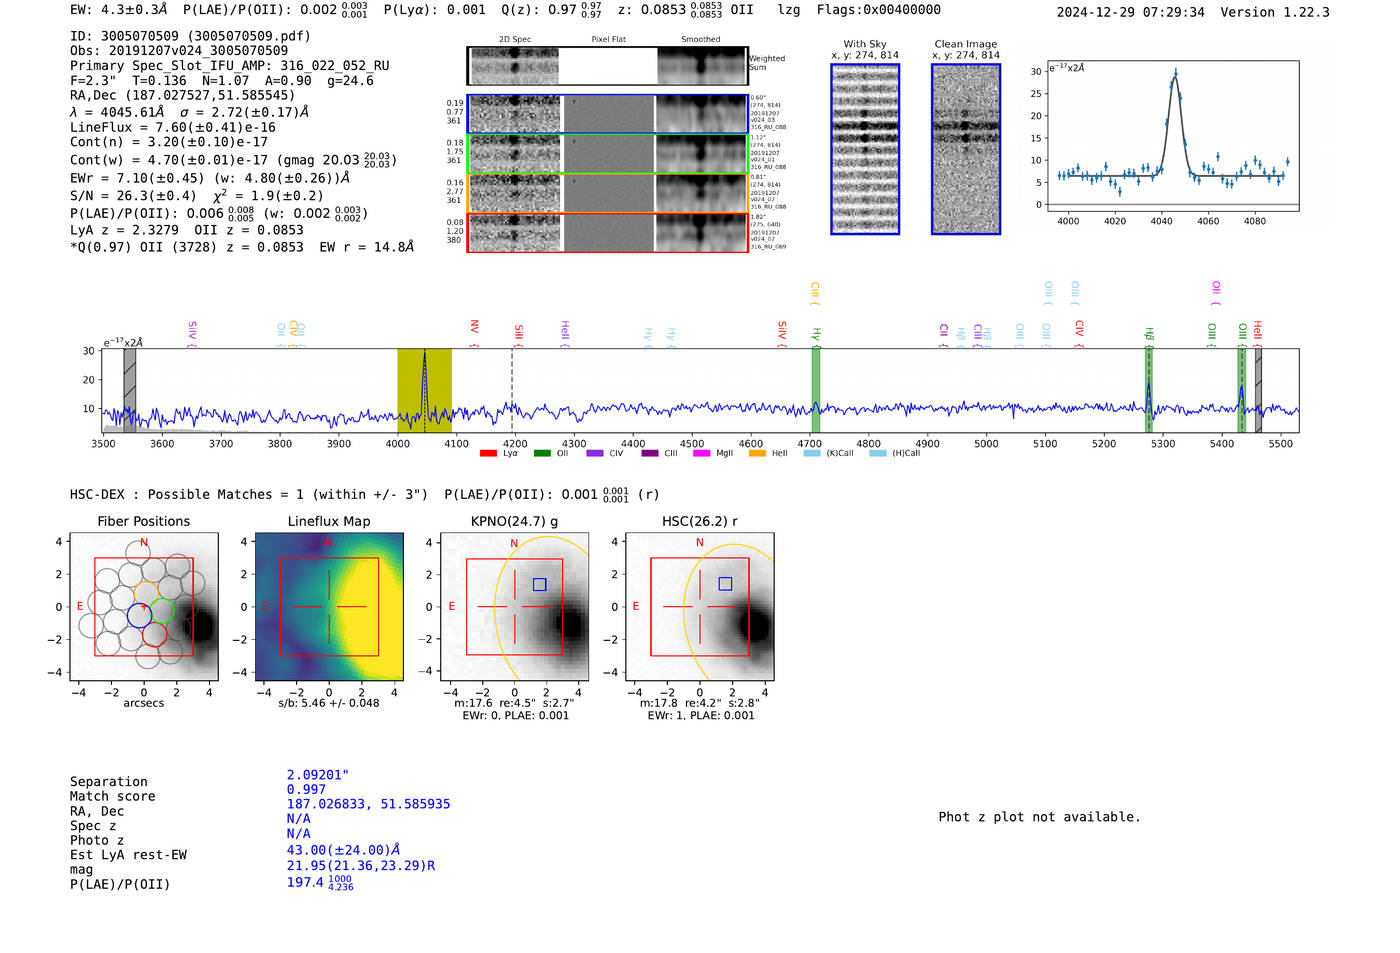The width and height of the screenshot is (1400, 953).
Task: Click the Primary Spec_Slot_IFU_AMP: 316_022_052_RU text
Action: click(x=229, y=65)
